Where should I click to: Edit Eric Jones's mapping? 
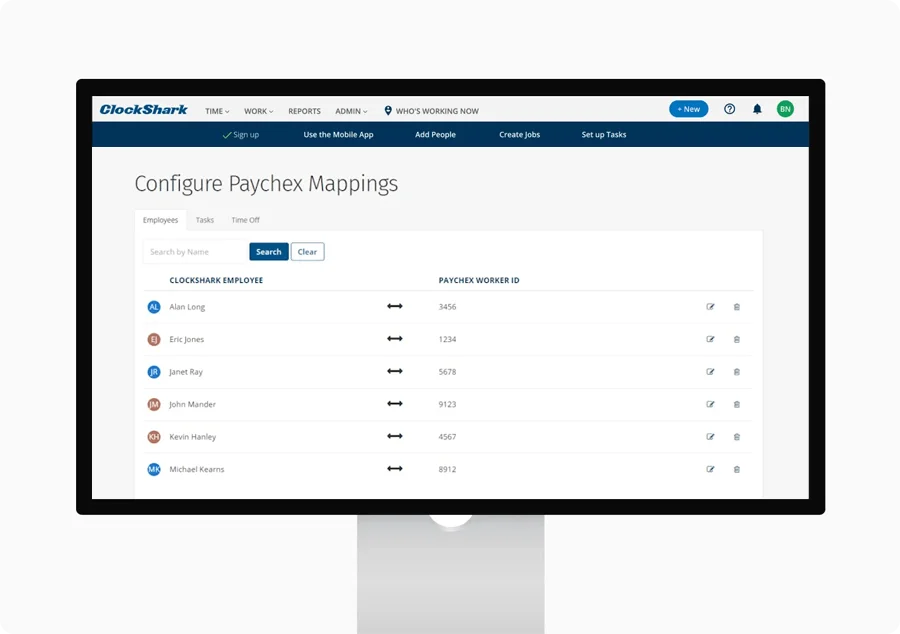point(711,339)
